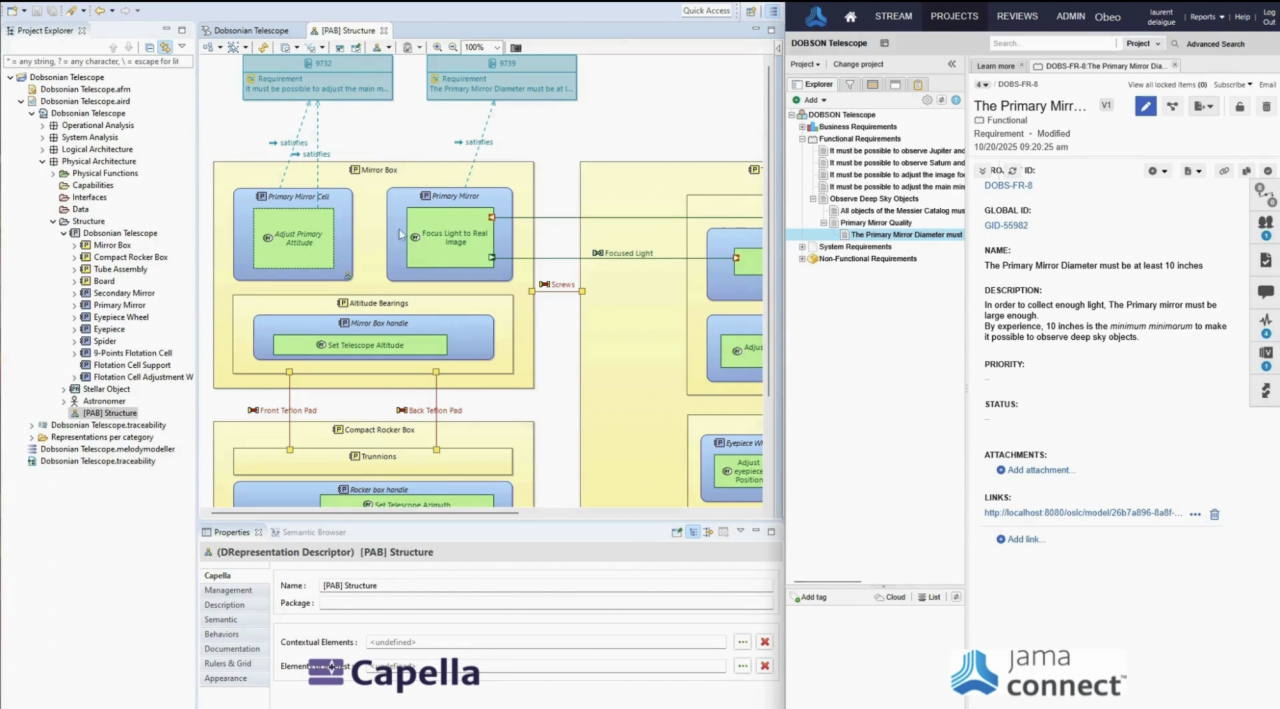Click the zoom out magnifier in diagram toolbar
This screenshot has height=709, width=1280.
pos(453,47)
